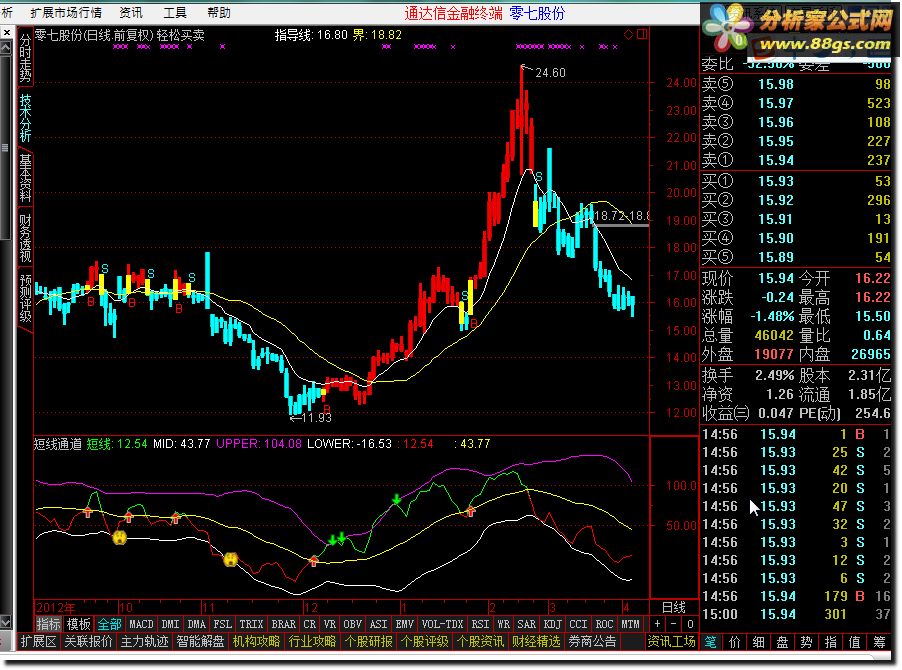
Task: Select the 势 tab in quote panel
Action: [x=807, y=642]
